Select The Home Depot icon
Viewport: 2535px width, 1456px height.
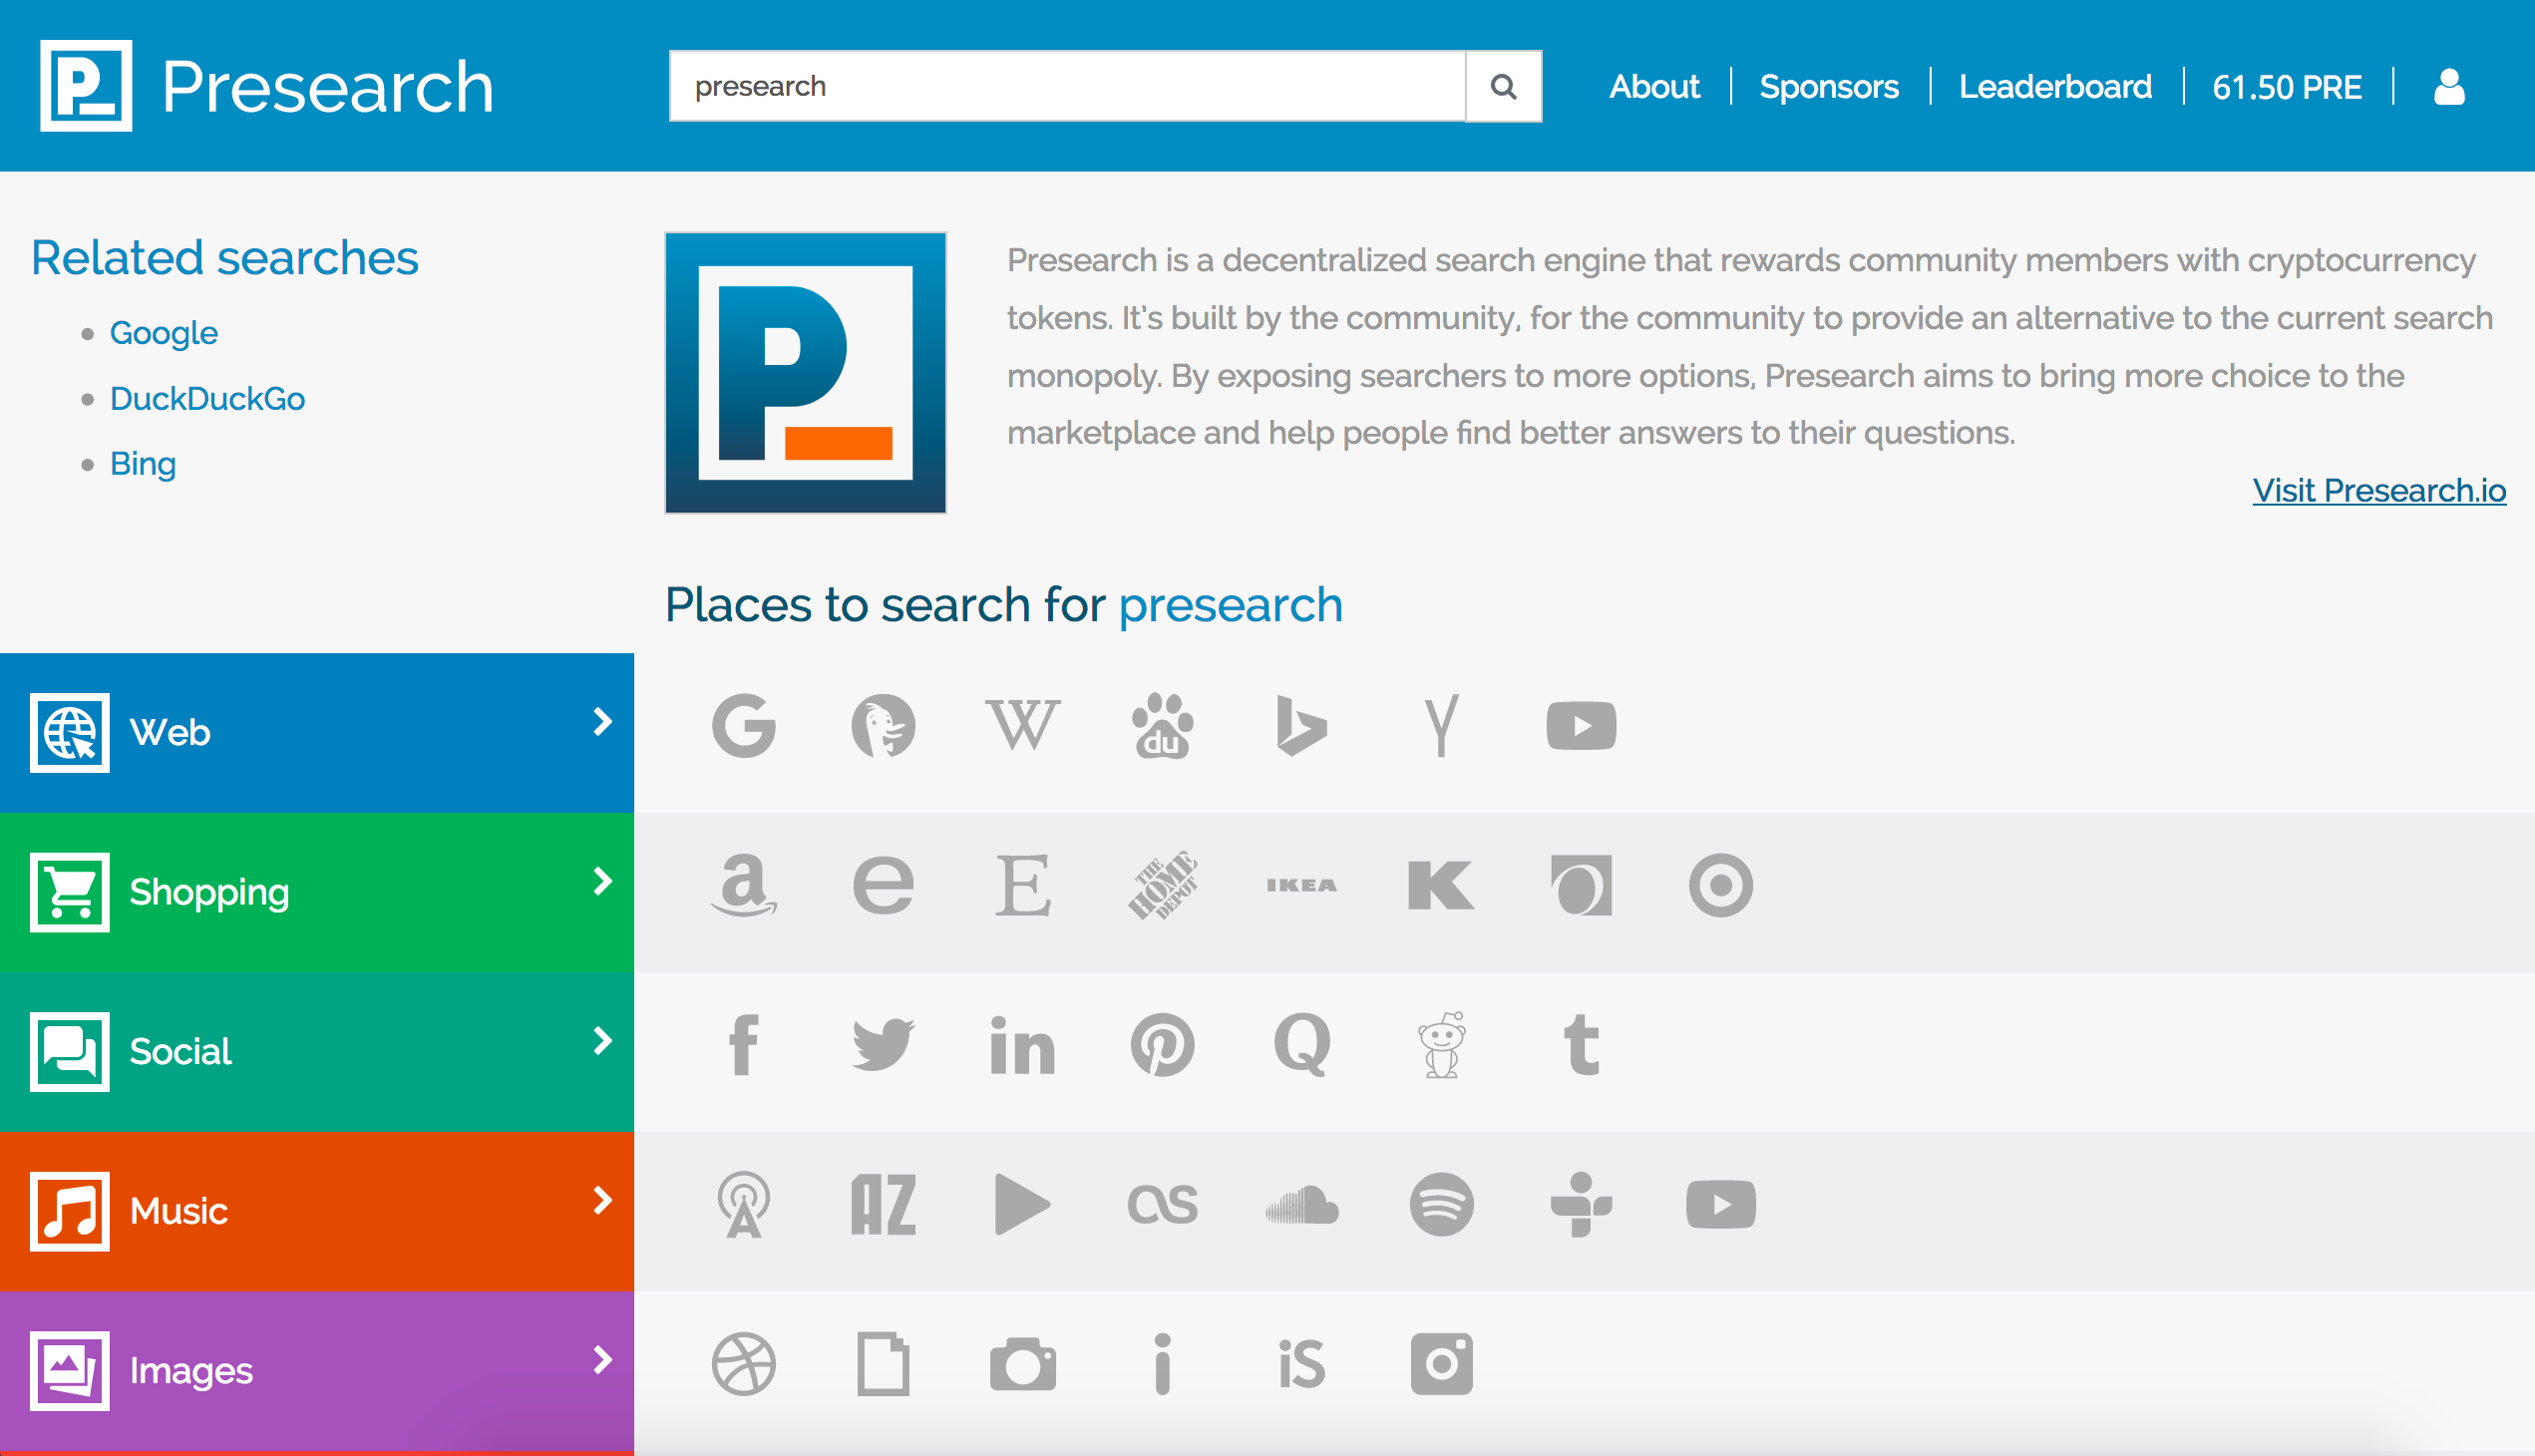click(1162, 886)
